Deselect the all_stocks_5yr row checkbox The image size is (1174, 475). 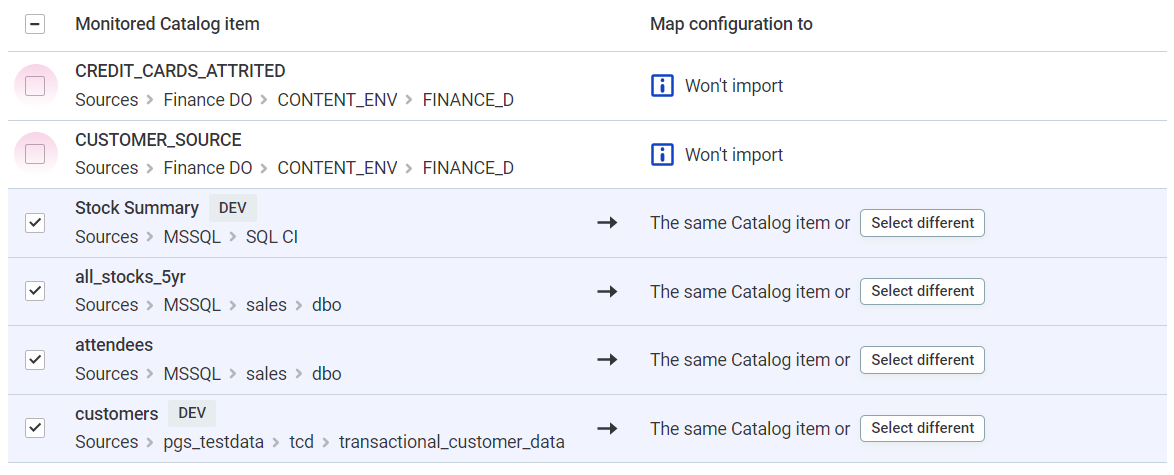tap(35, 291)
